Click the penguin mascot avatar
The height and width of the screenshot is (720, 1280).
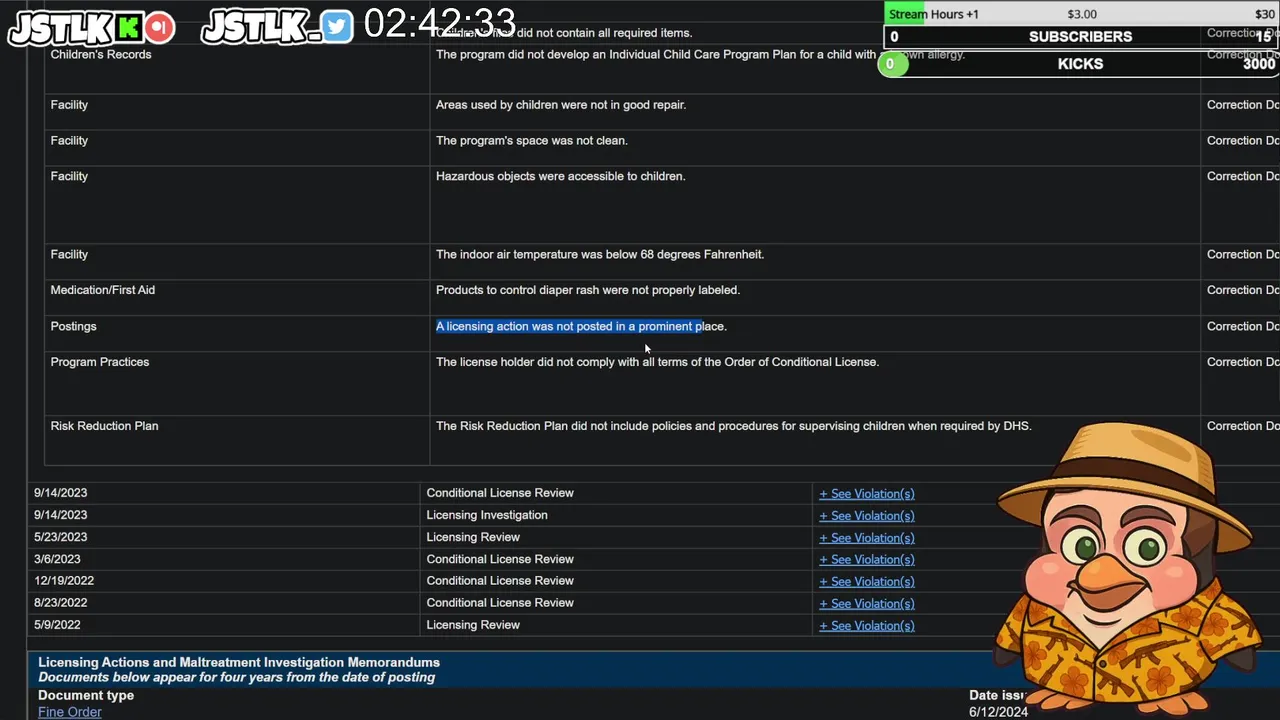[x=1125, y=570]
